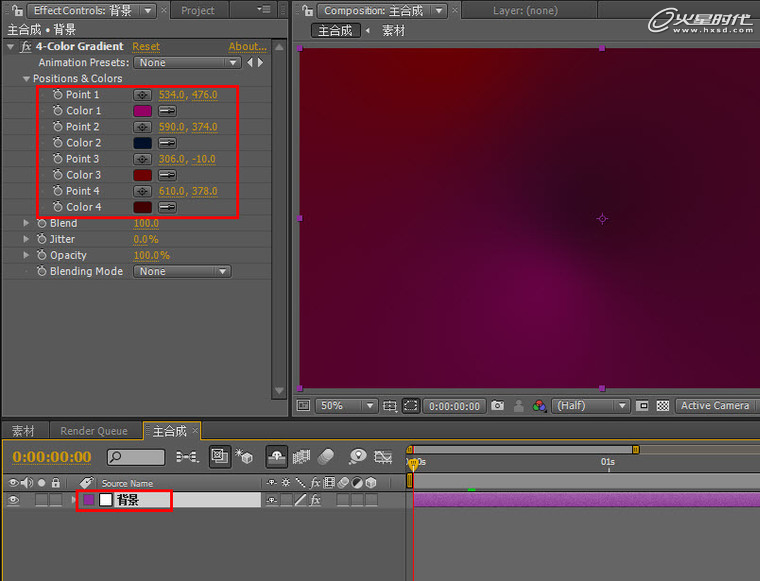Take snapshot with the camera icon
This screenshot has height=581, width=760.
click(497, 405)
